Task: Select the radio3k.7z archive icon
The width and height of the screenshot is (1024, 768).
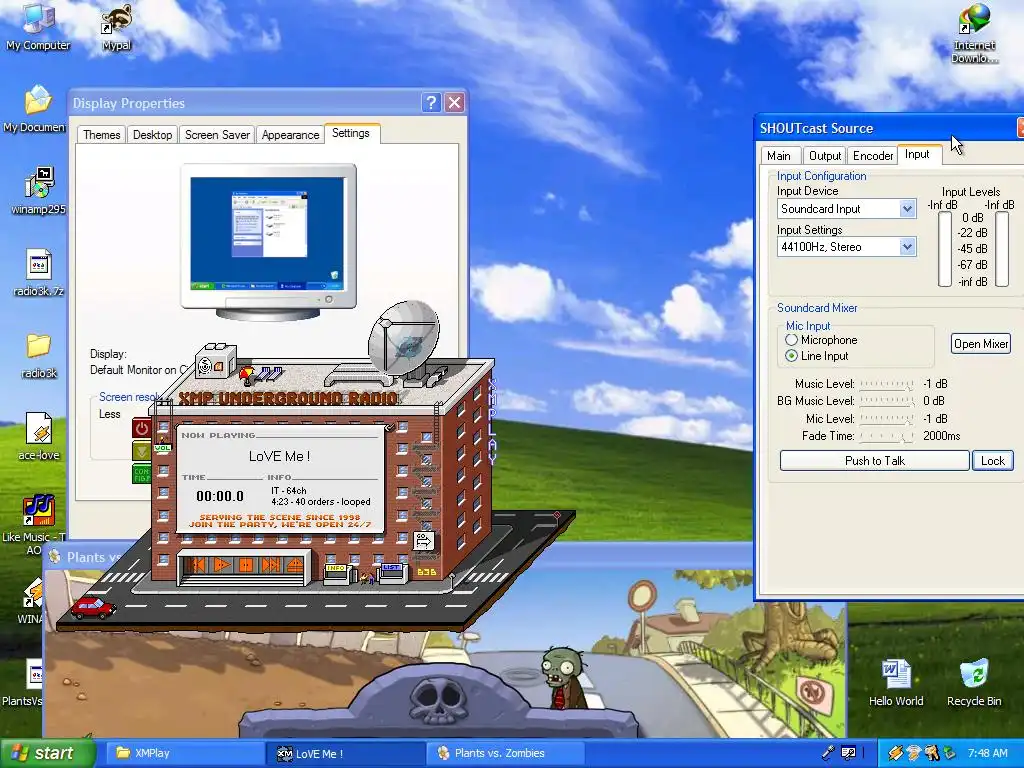Action: 39,272
